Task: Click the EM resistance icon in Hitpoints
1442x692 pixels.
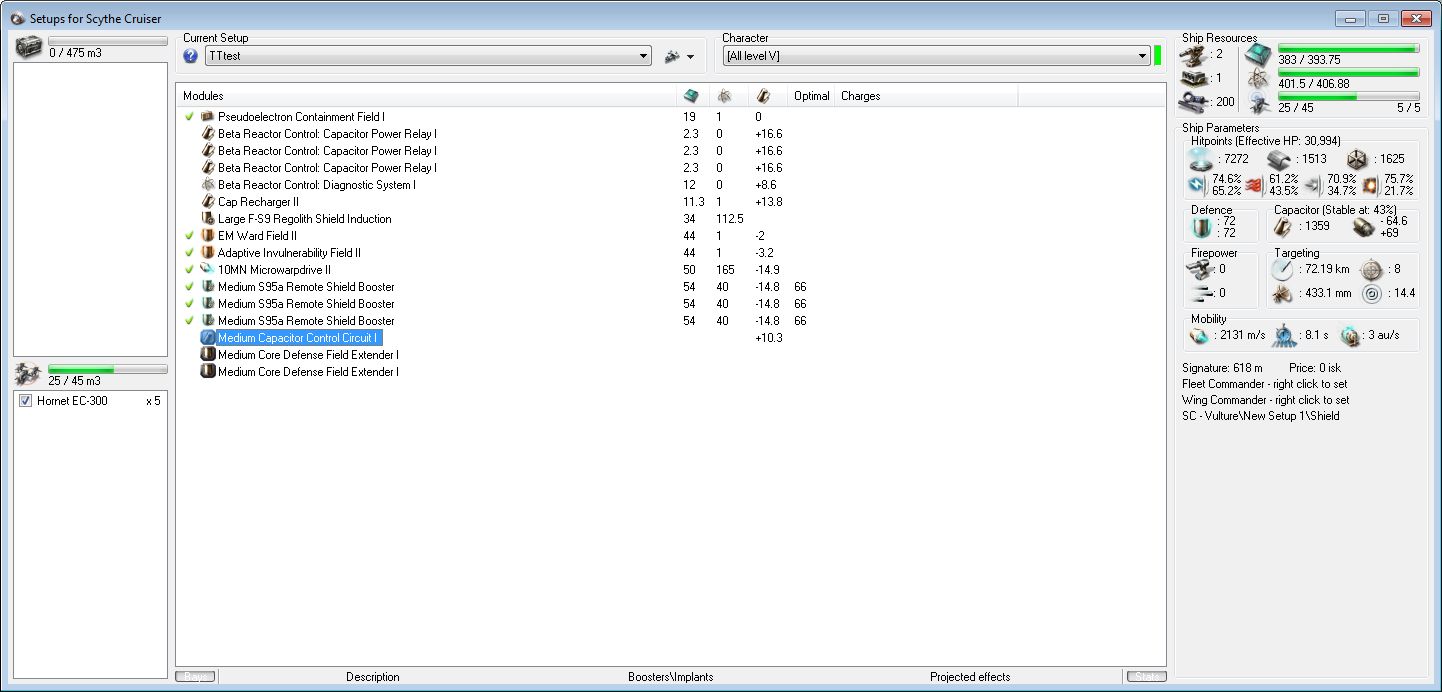Action: (1198, 185)
